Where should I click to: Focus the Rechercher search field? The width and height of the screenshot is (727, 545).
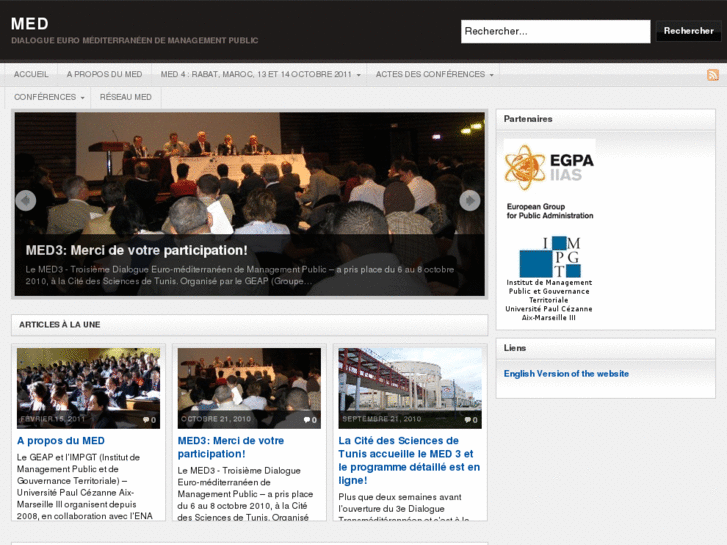(x=555, y=31)
